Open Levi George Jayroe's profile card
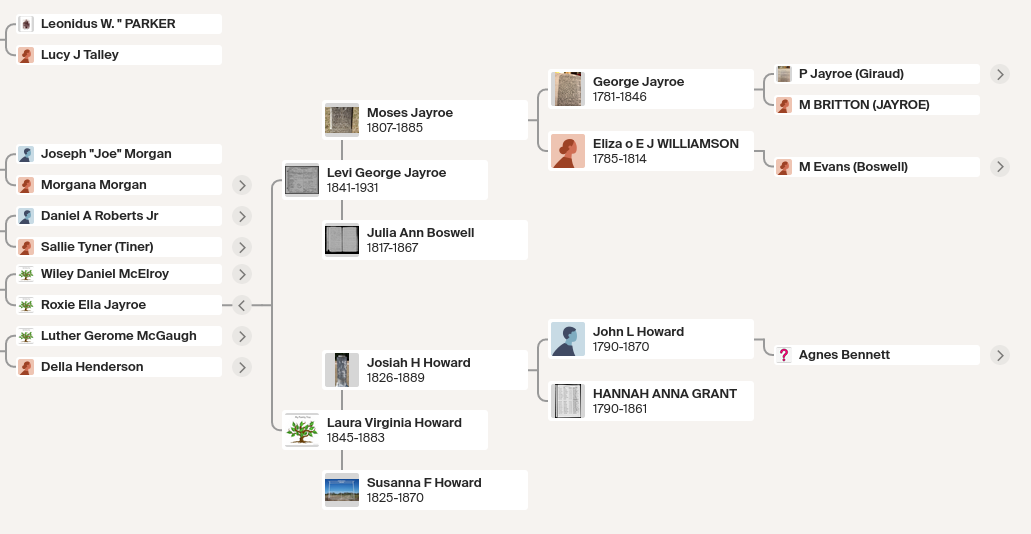This screenshot has width=1031, height=534. click(385, 180)
